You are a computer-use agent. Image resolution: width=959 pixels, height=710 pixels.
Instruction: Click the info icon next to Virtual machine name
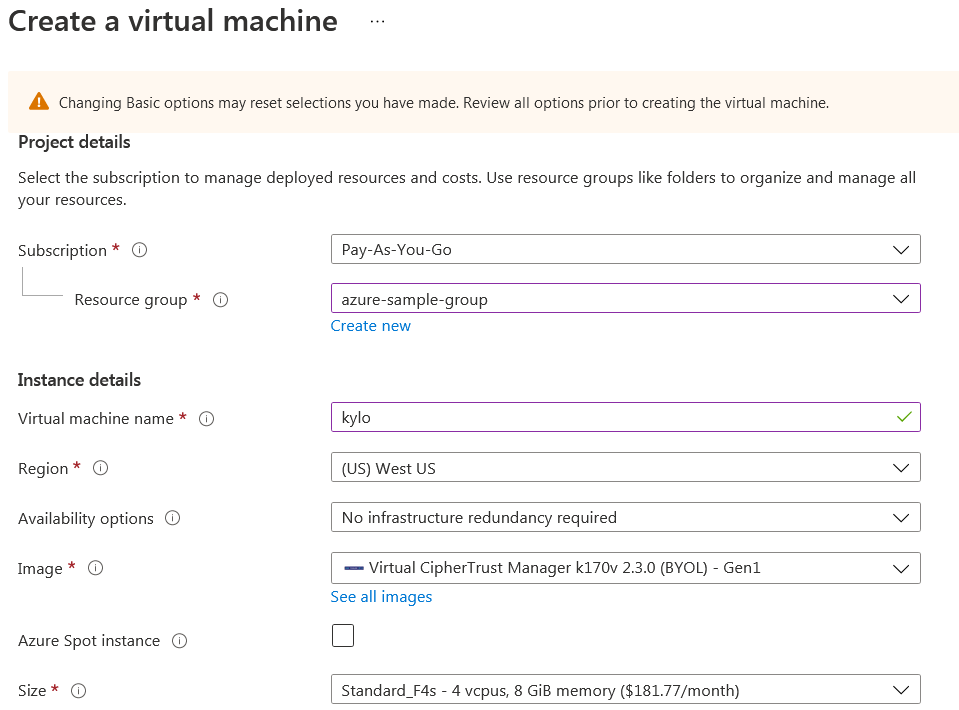(x=207, y=419)
